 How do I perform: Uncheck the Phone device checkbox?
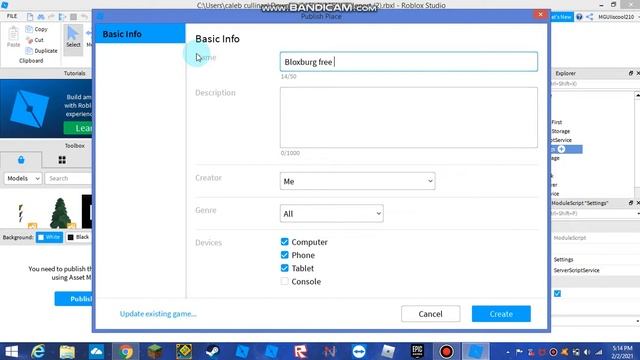point(284,255)
